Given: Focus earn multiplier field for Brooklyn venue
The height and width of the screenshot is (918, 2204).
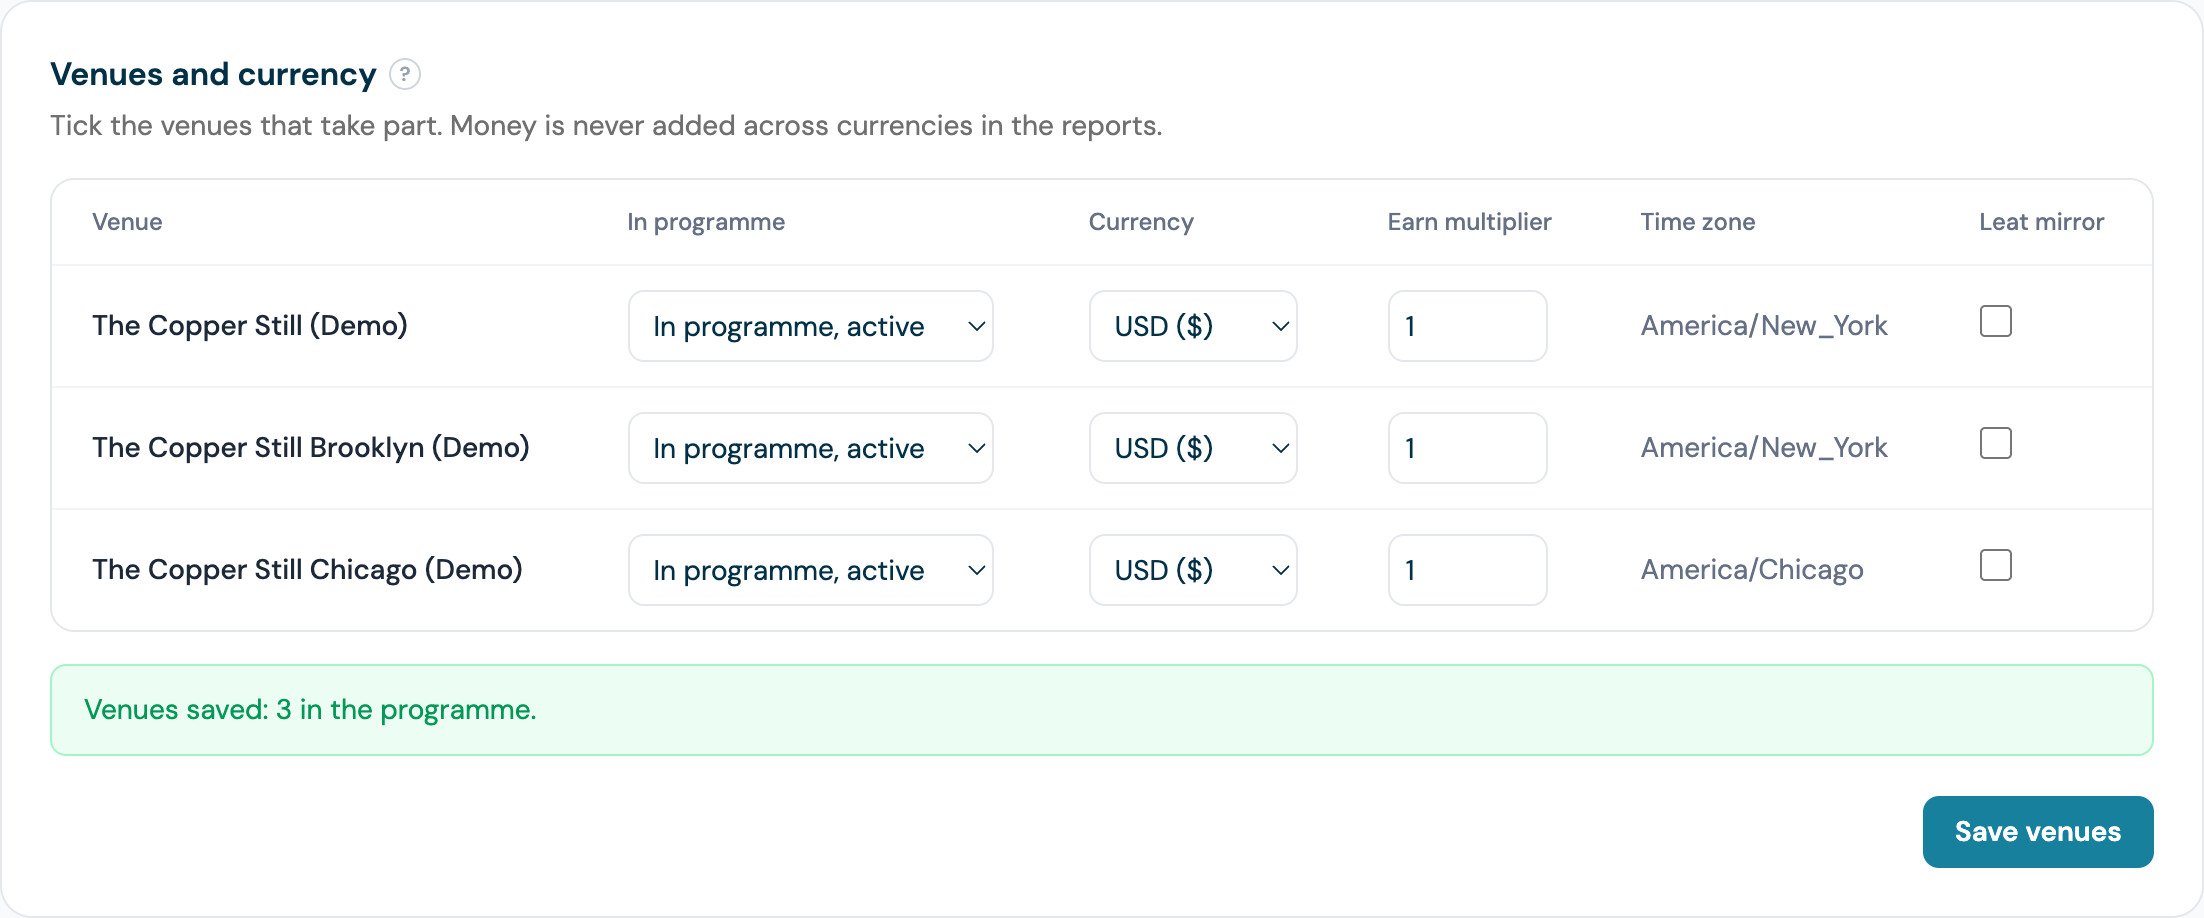Looking at the screenshot, I should (1467, 448).
